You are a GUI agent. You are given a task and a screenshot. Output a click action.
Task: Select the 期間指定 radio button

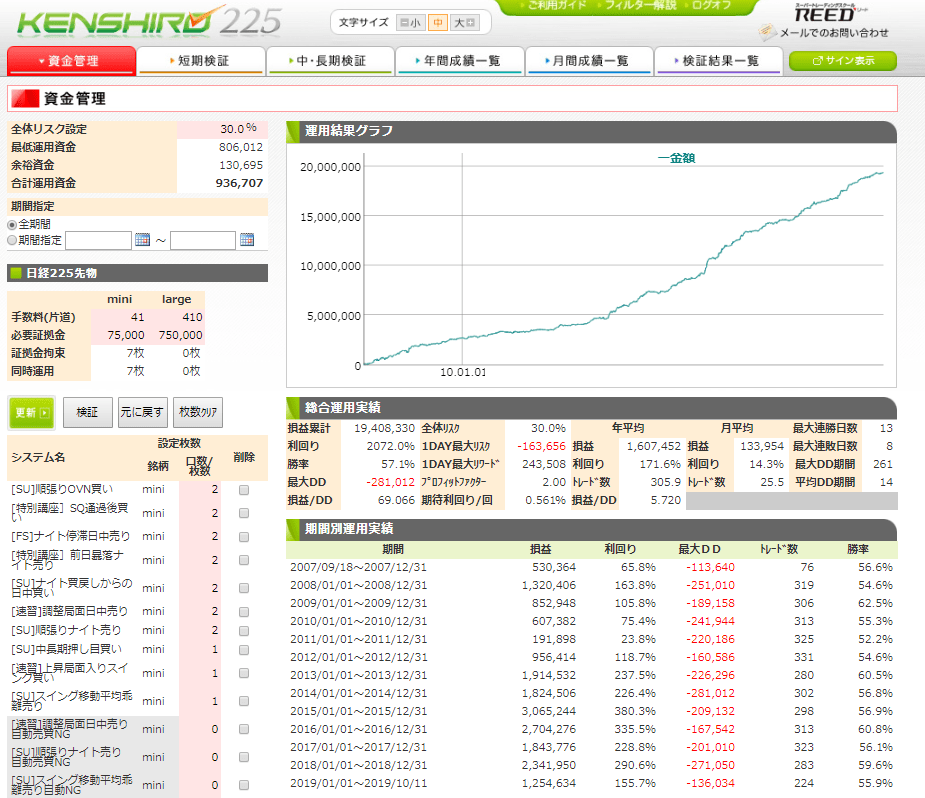click(x=13, y=240)
